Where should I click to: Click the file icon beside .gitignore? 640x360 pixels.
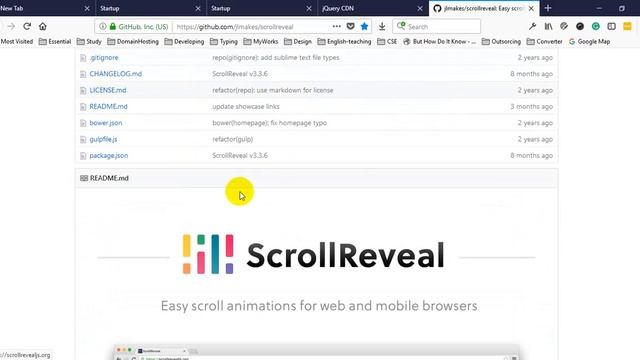tap(83, 58)
